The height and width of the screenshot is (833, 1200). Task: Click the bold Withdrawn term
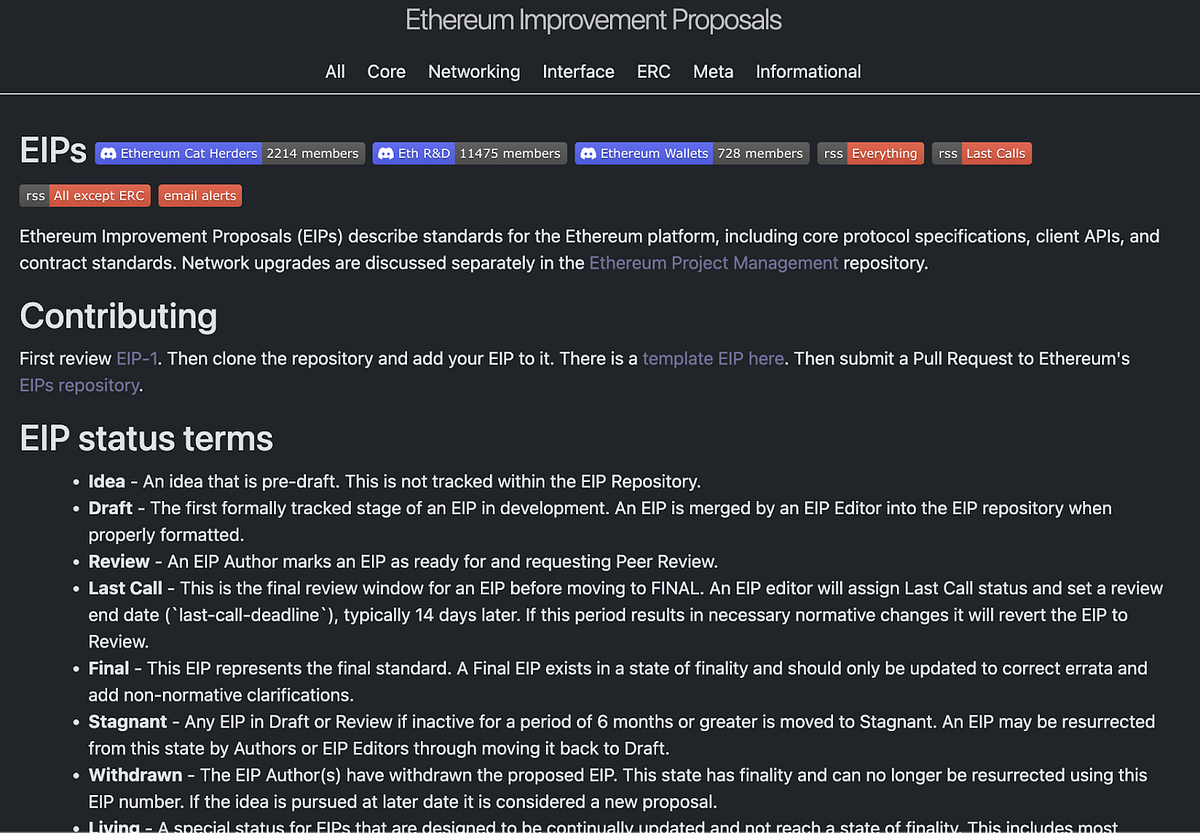(x=136, y=775)
